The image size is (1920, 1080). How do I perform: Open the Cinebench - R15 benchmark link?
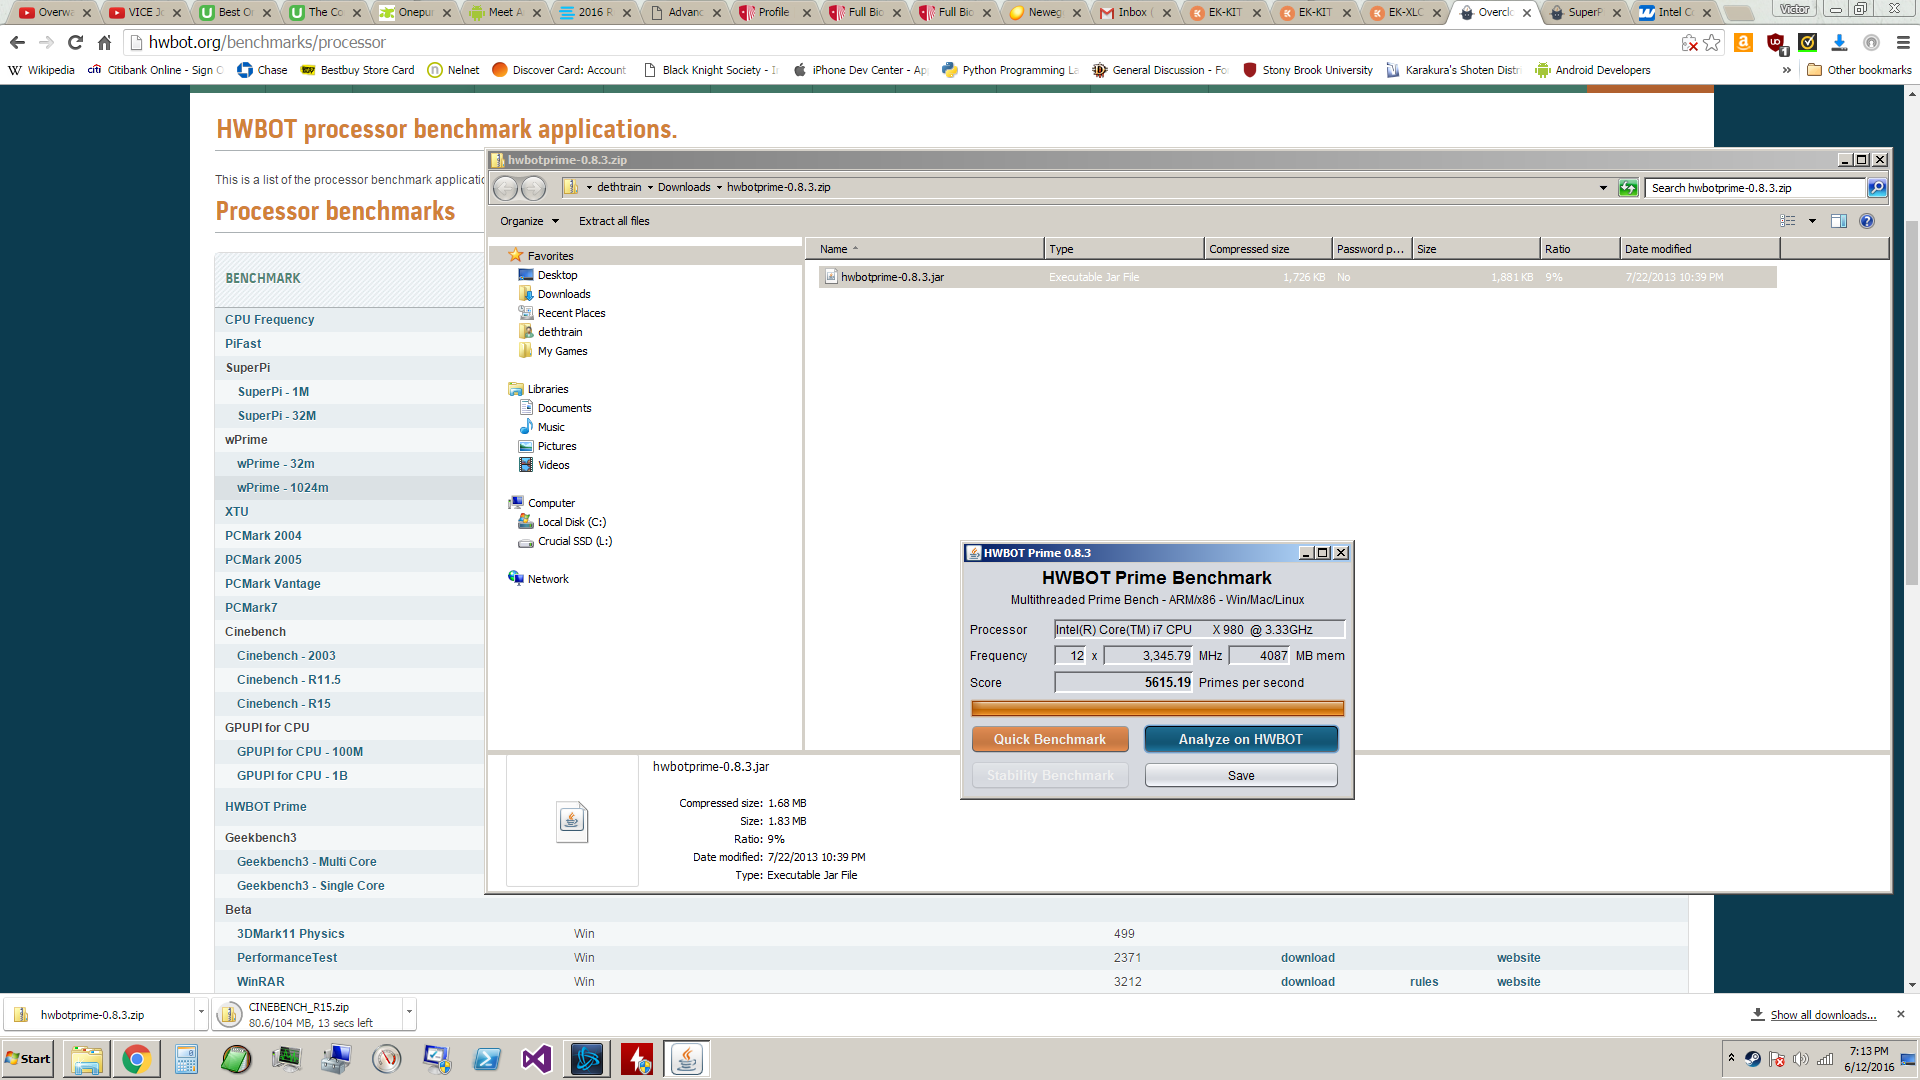284,704
